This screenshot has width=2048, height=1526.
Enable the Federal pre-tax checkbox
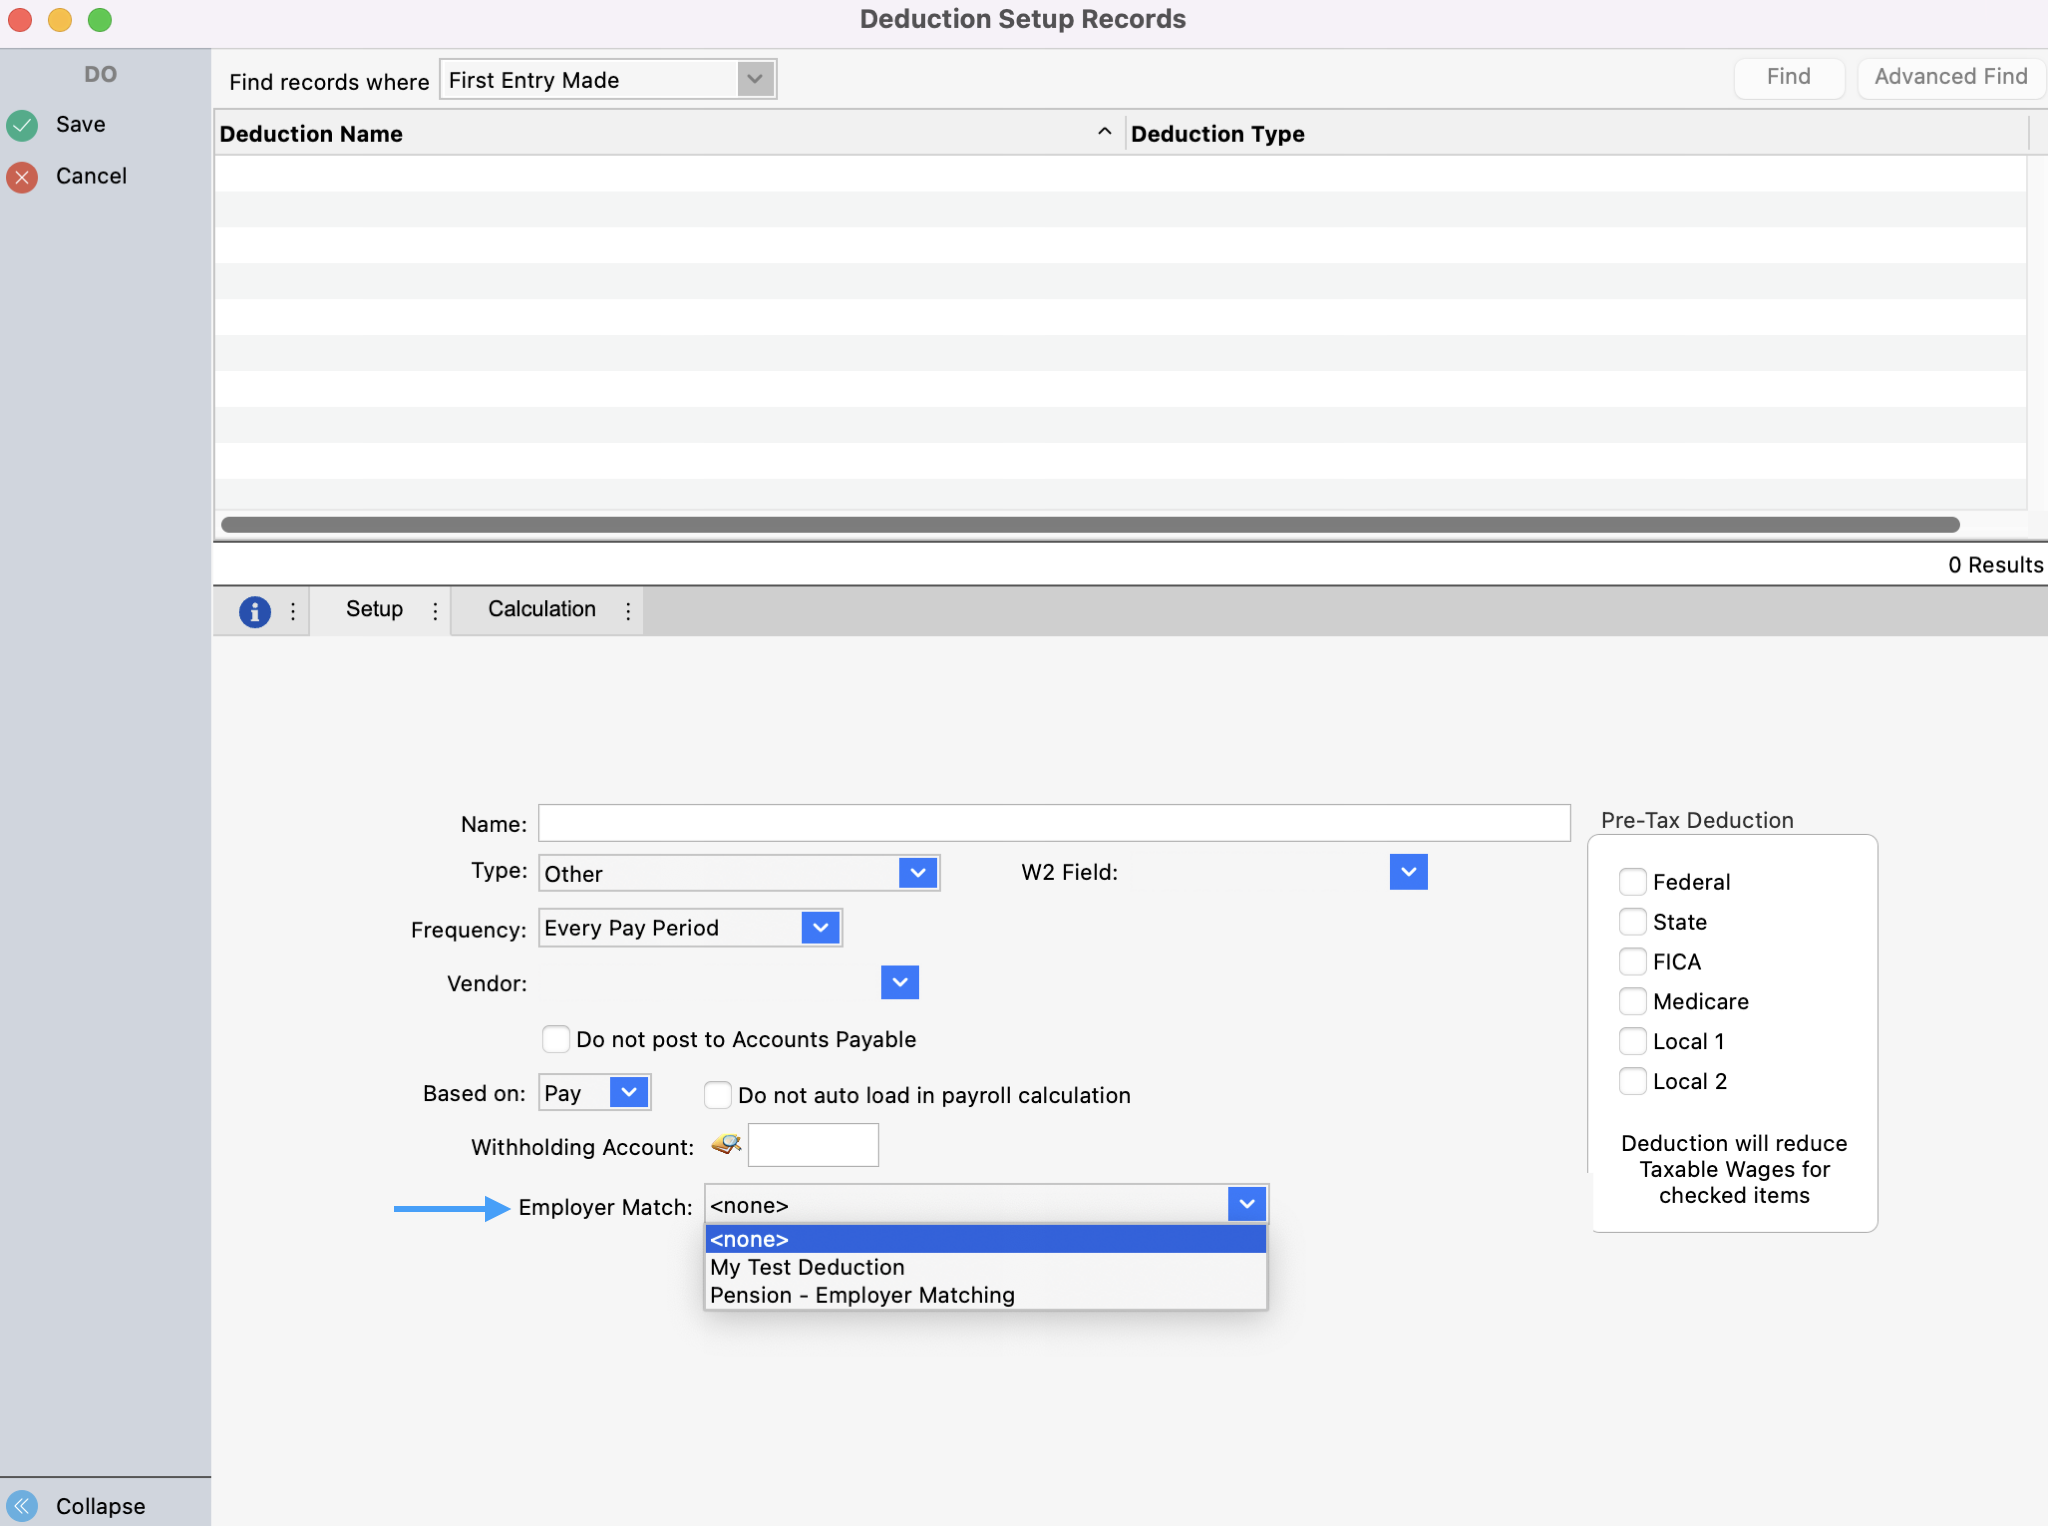coord(1632,881)
